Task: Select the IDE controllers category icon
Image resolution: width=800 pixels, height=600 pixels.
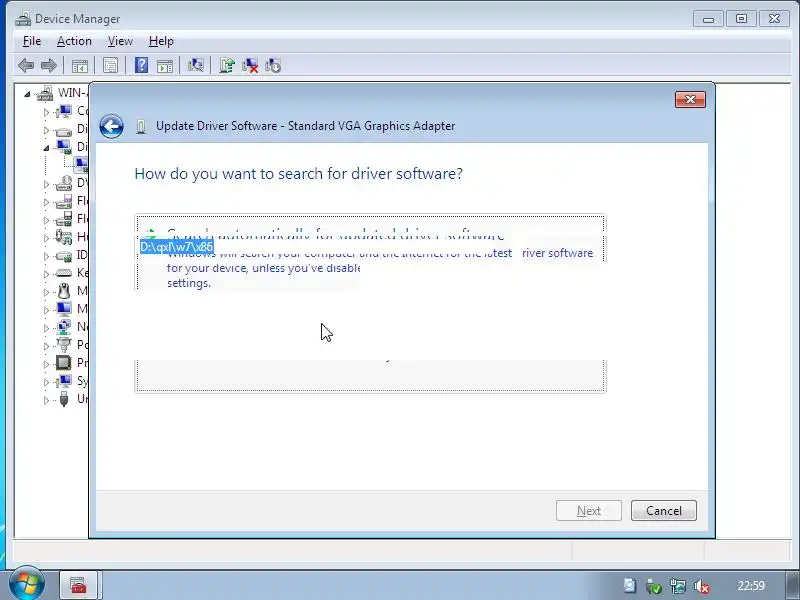Action: (64, 255)
